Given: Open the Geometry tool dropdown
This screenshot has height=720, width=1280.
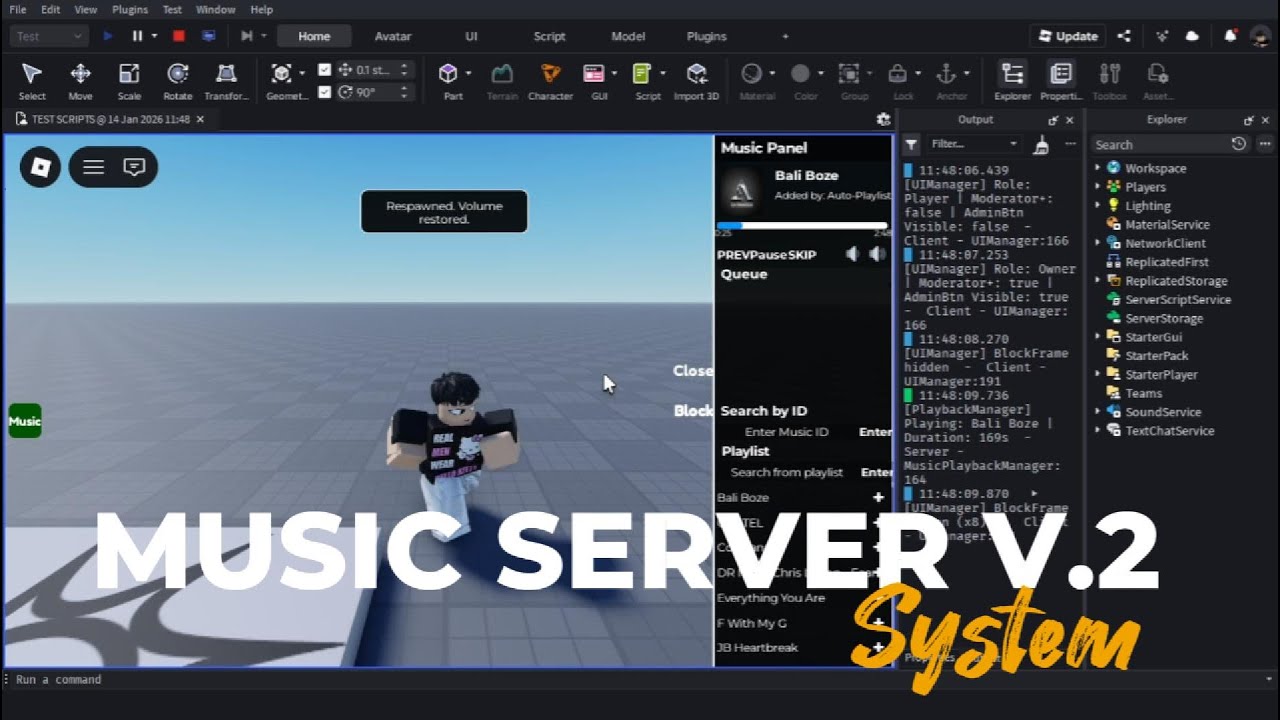Looking at the screenshot, I should tap(302, 73).
